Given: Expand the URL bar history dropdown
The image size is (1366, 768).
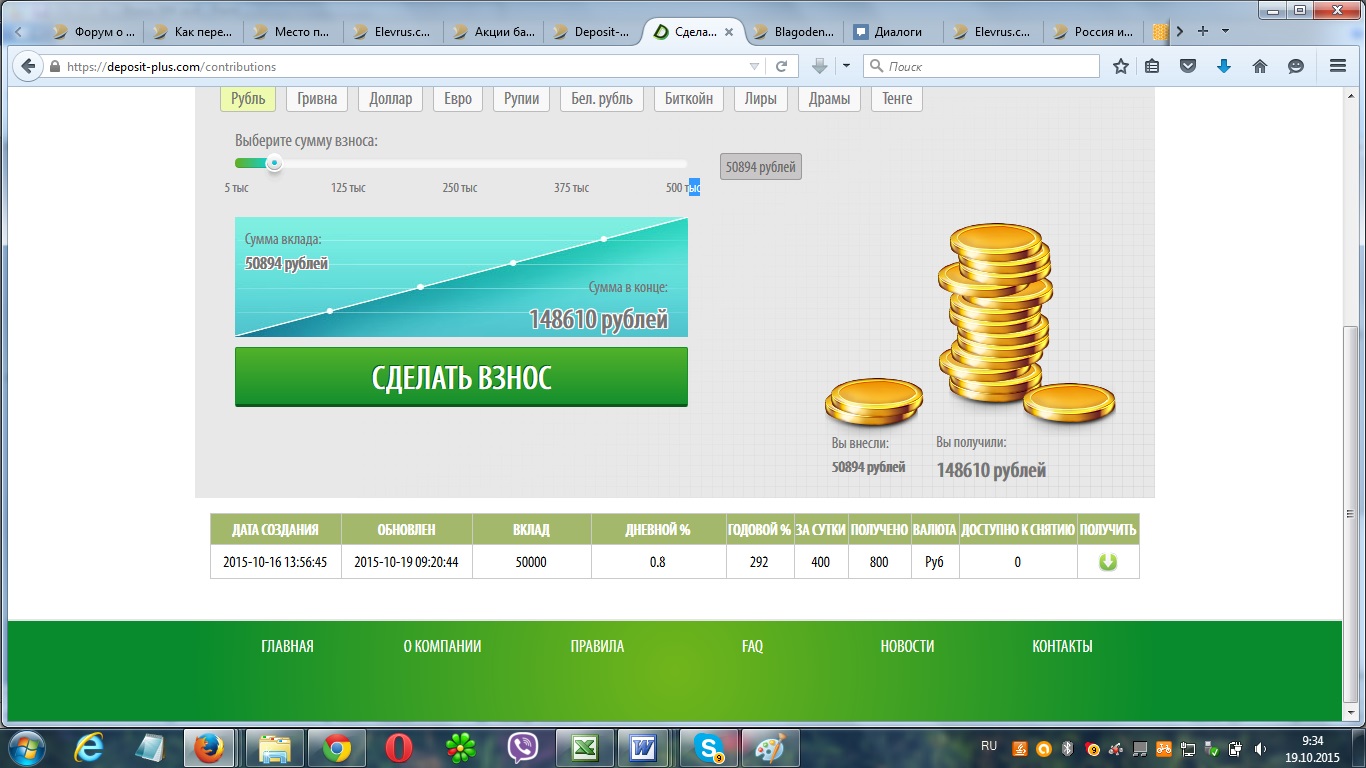Looking at the screenshot, I should click(755, 66).
